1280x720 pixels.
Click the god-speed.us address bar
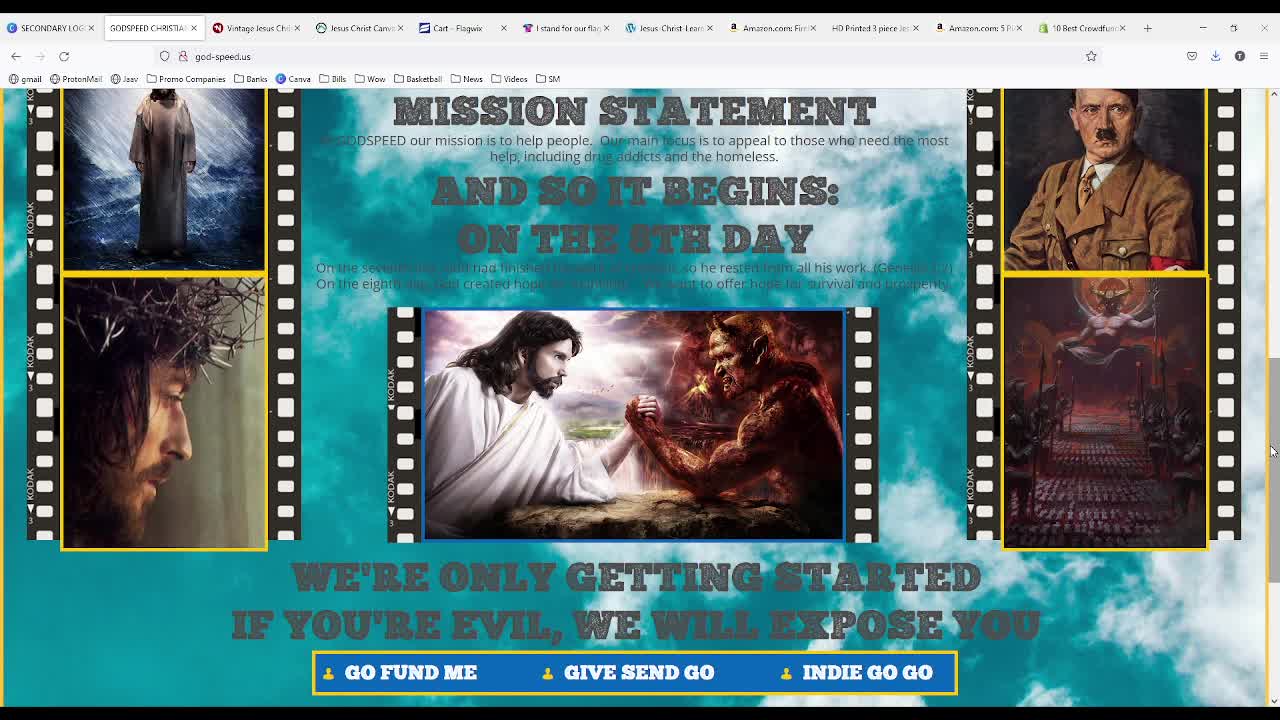(x=630, y=56)
